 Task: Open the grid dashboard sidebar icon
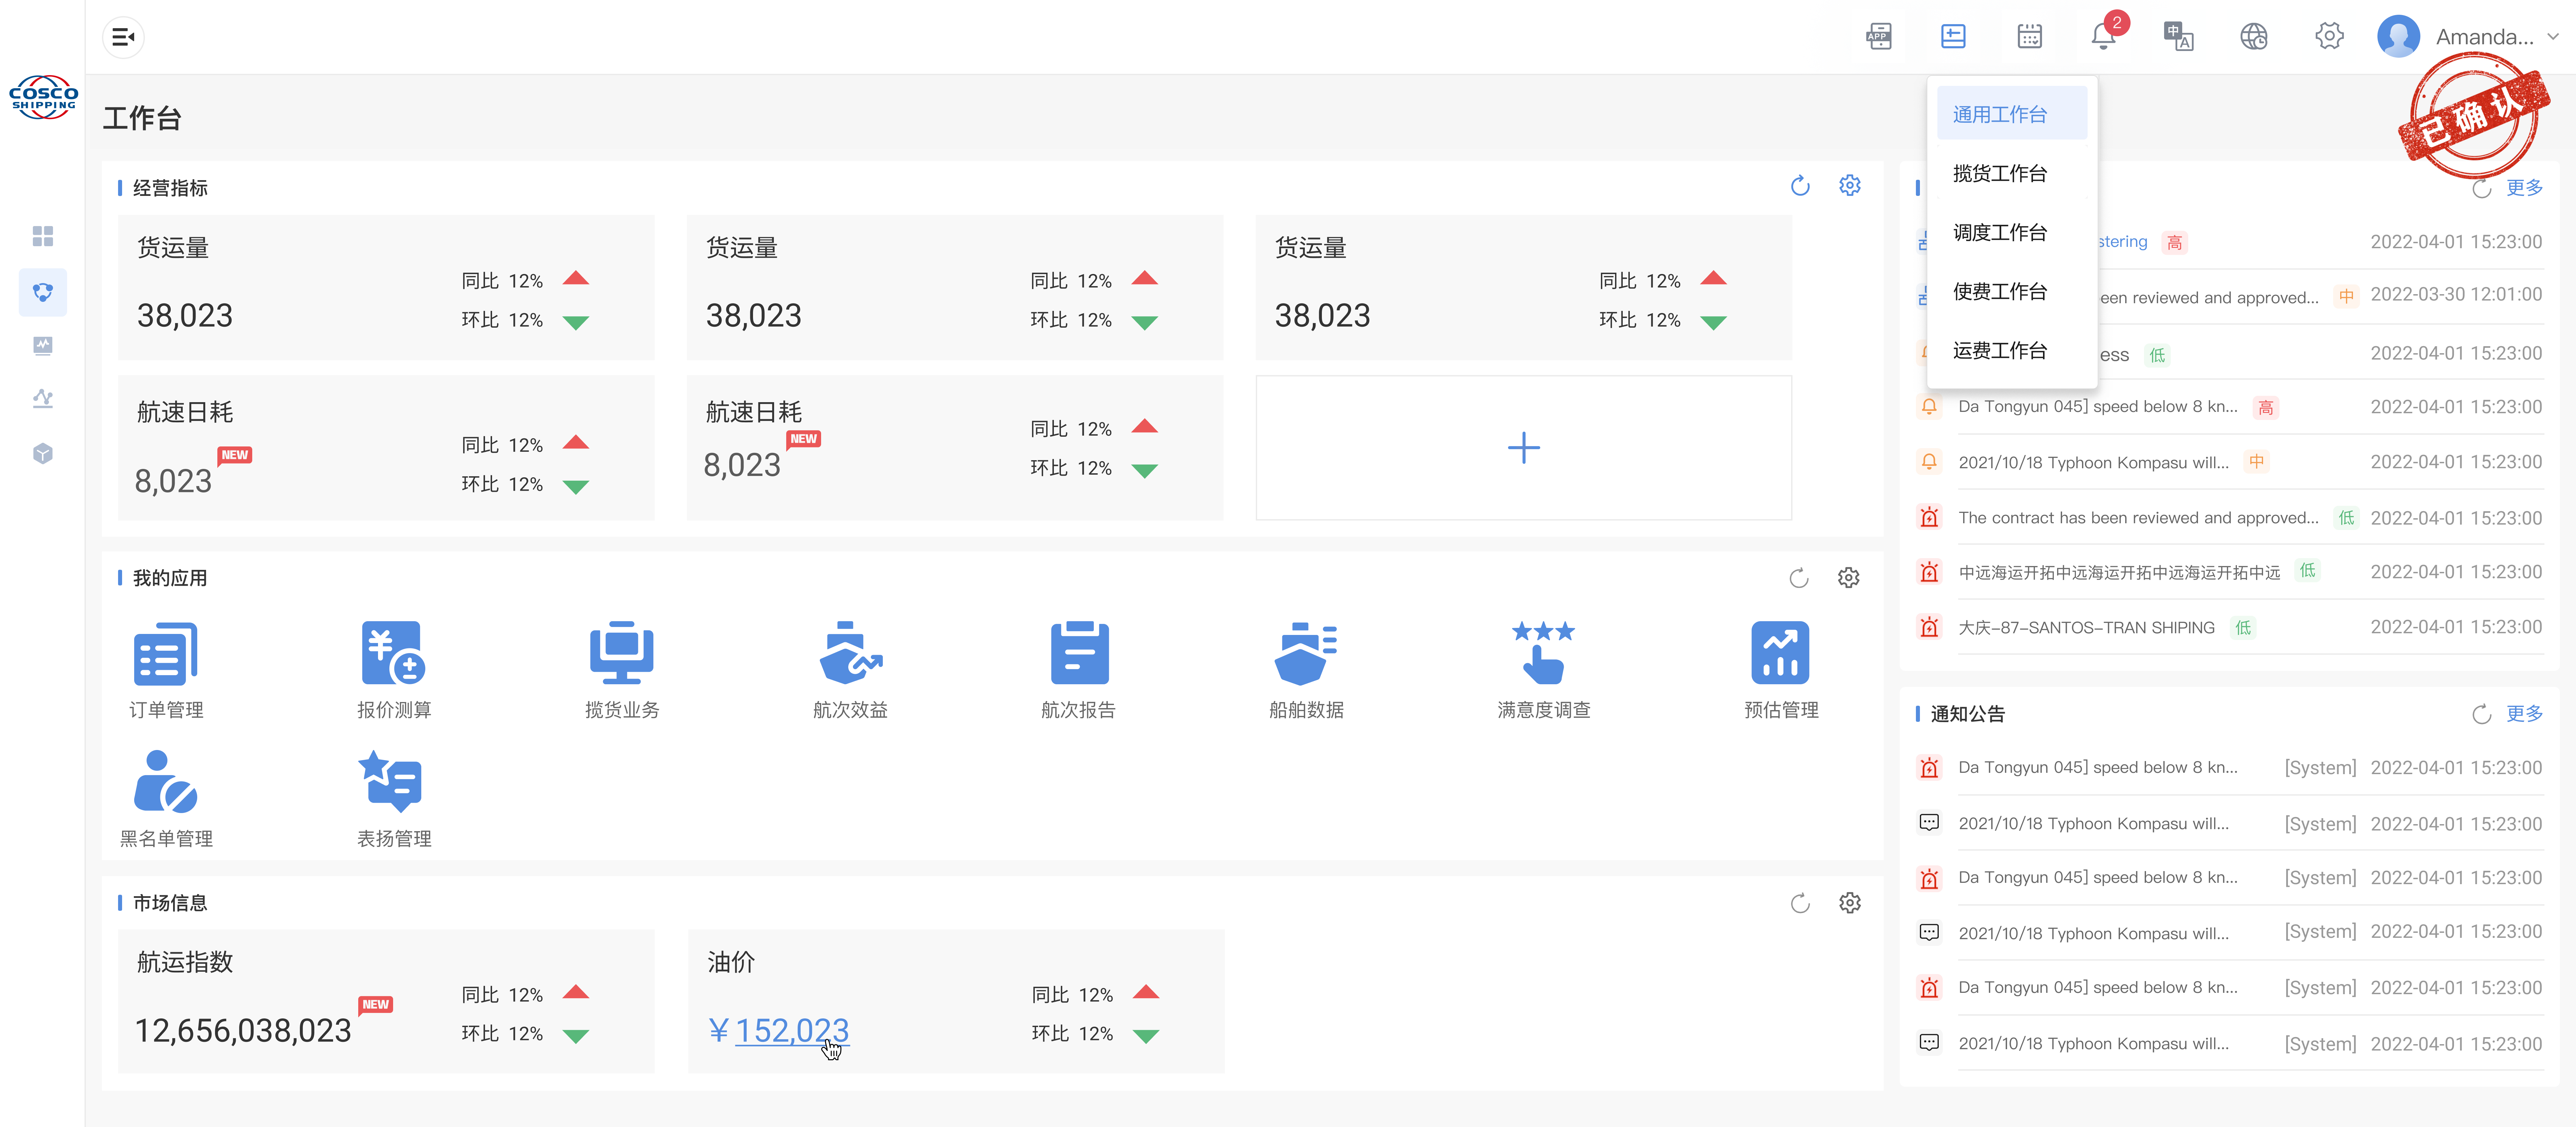(43, 236)
